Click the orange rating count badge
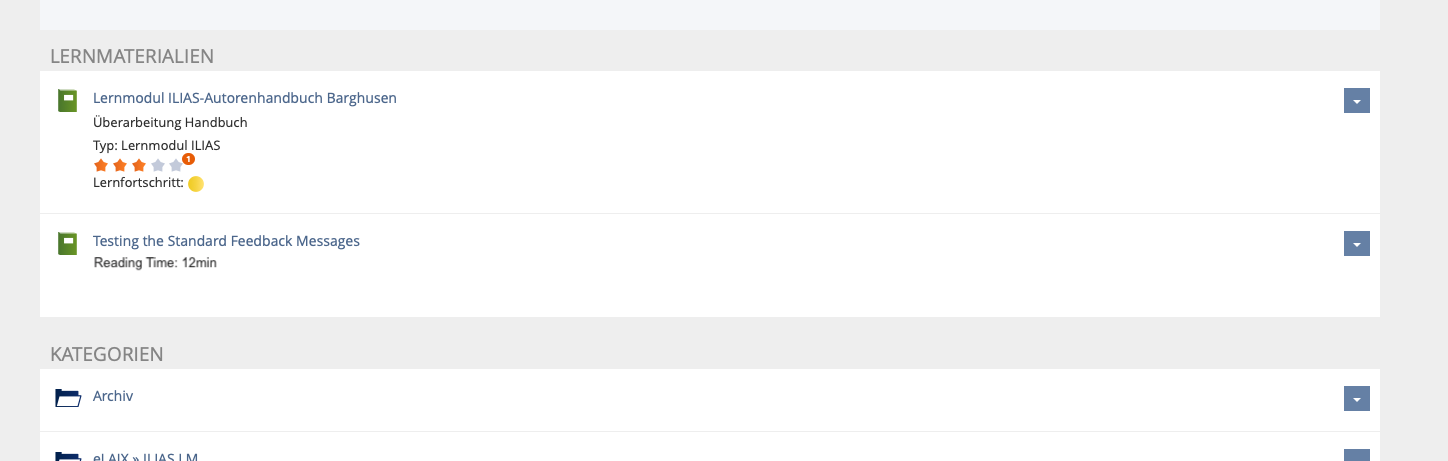The image size is (1448, 461). 188,159
